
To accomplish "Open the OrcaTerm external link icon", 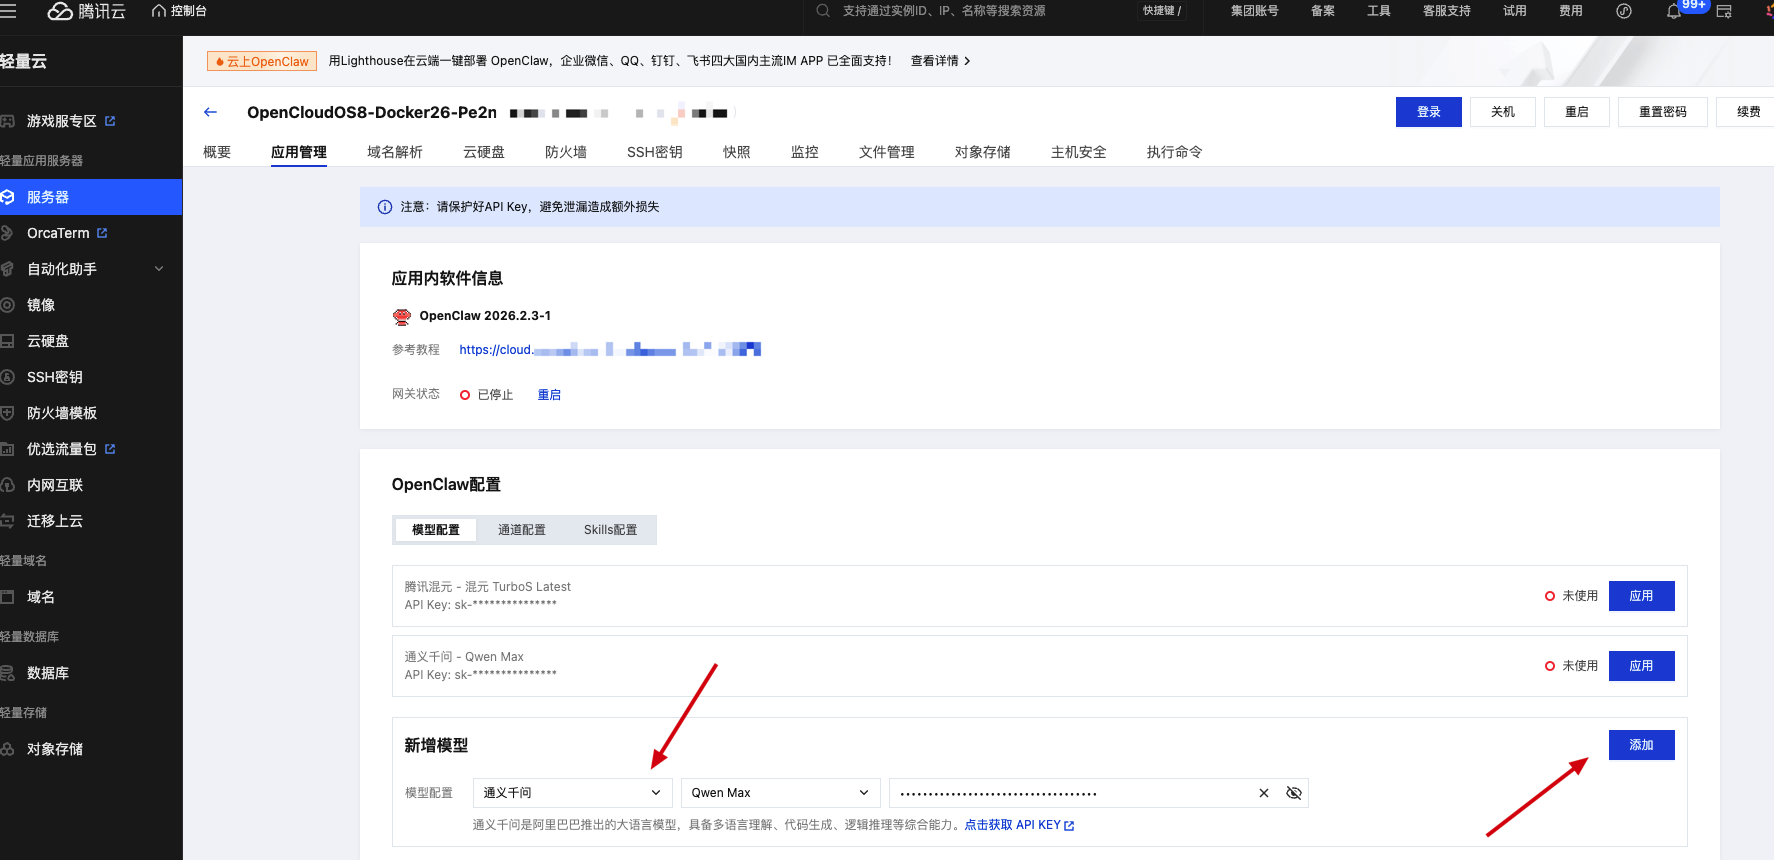I will (102, 233).
